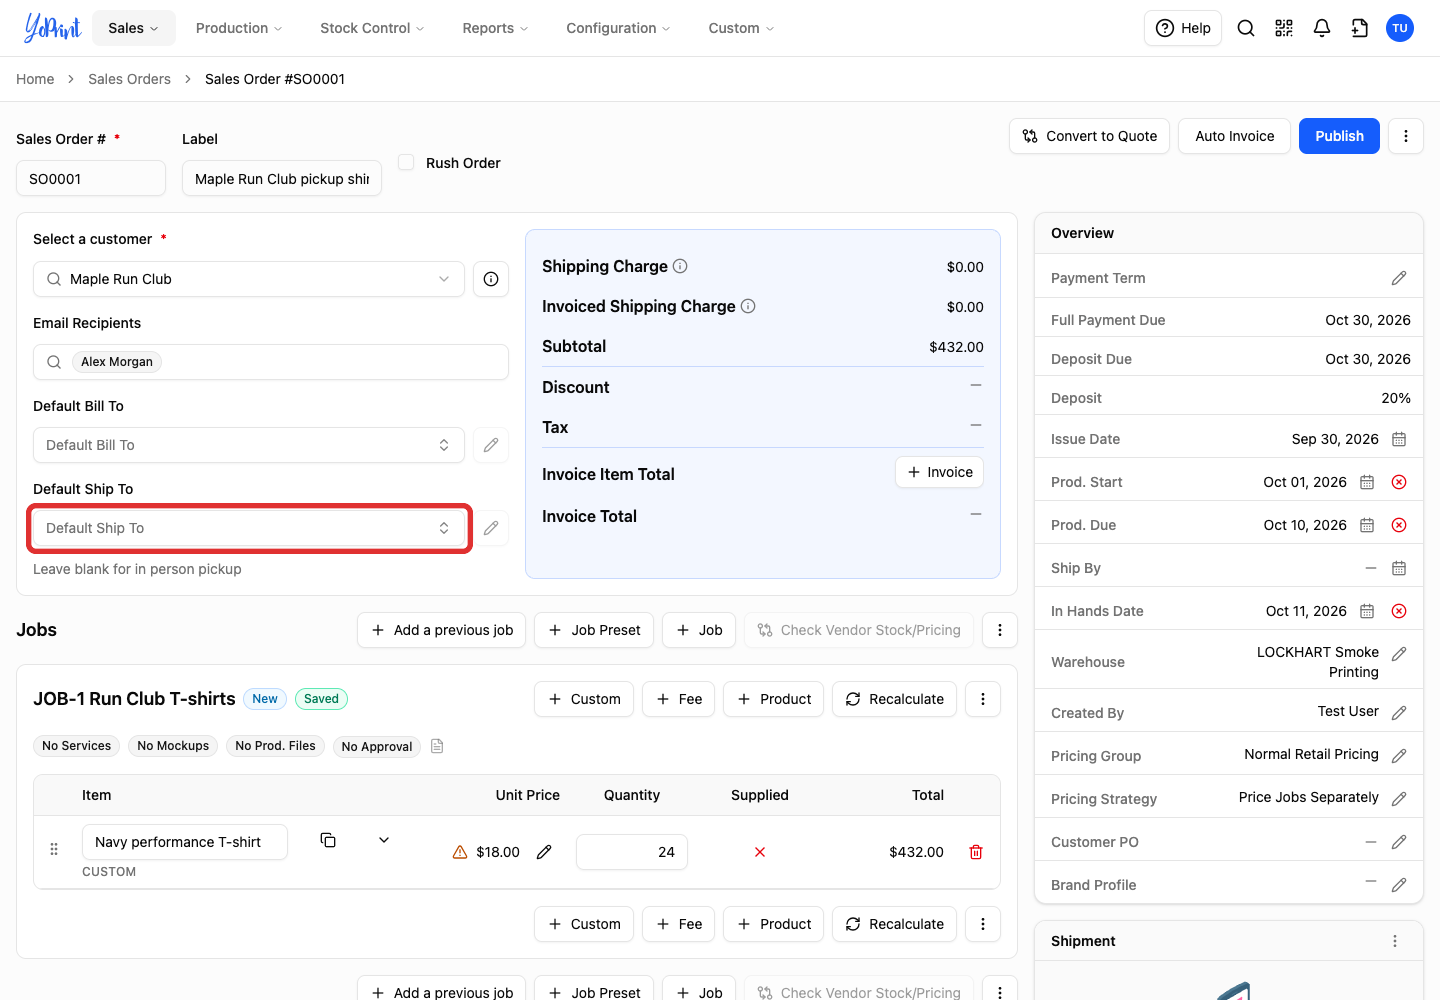
Task: Click the Publish button
Action: click(x=1339, y=136)
